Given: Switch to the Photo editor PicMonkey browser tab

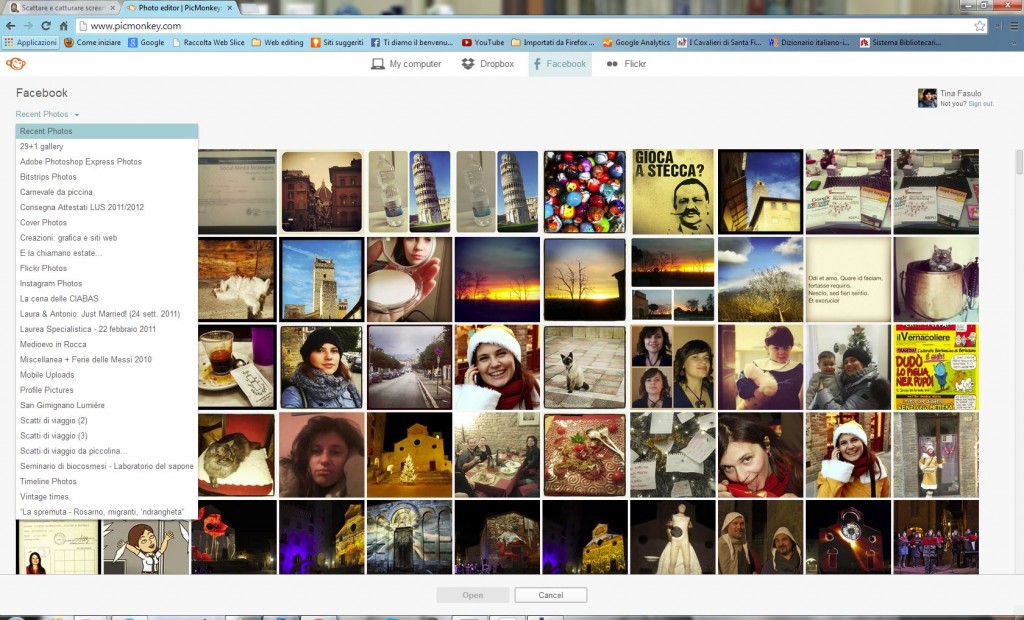Looking at the screenshot, I should [x=180, y=8].
